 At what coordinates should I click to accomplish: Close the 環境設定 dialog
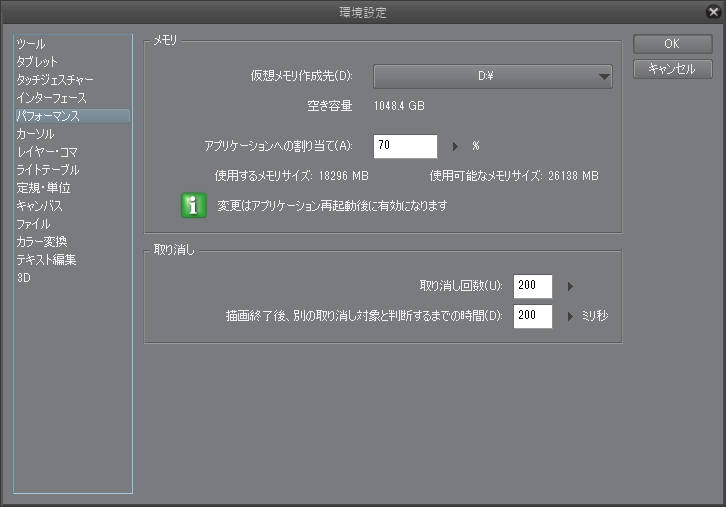[713, 12]
